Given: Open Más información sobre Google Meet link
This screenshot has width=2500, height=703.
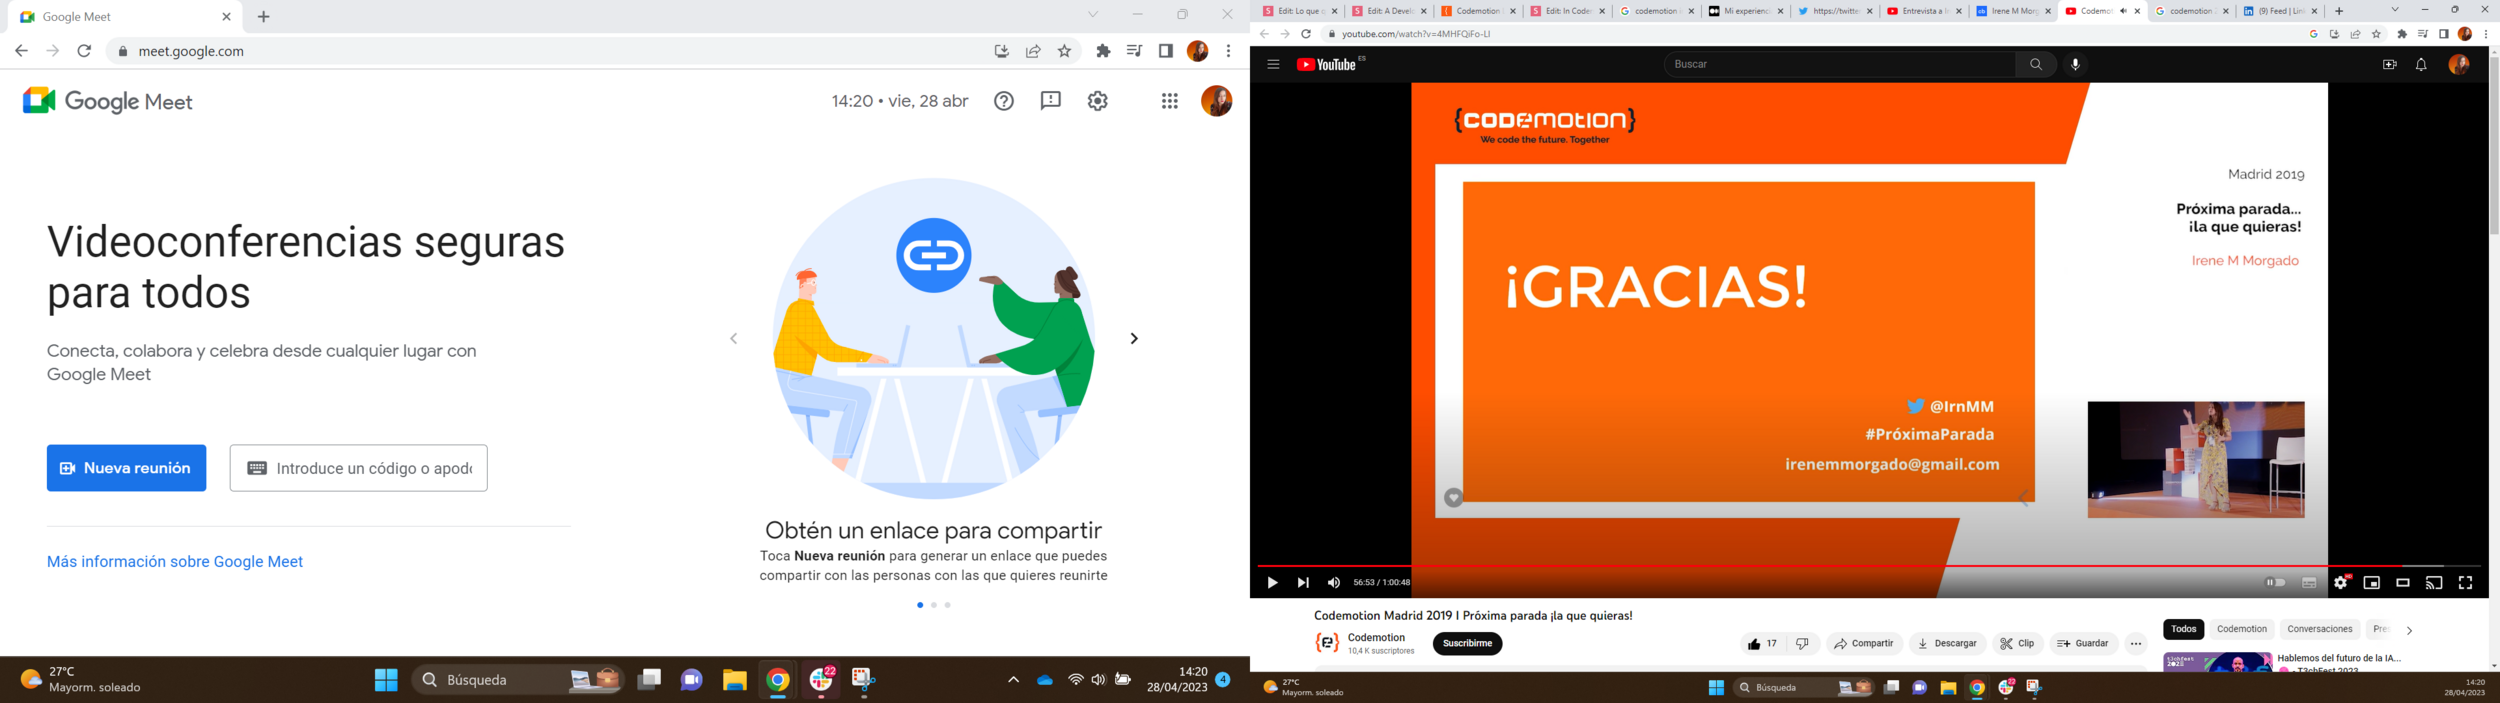Looking at the screenshot, I should point(175,562).
